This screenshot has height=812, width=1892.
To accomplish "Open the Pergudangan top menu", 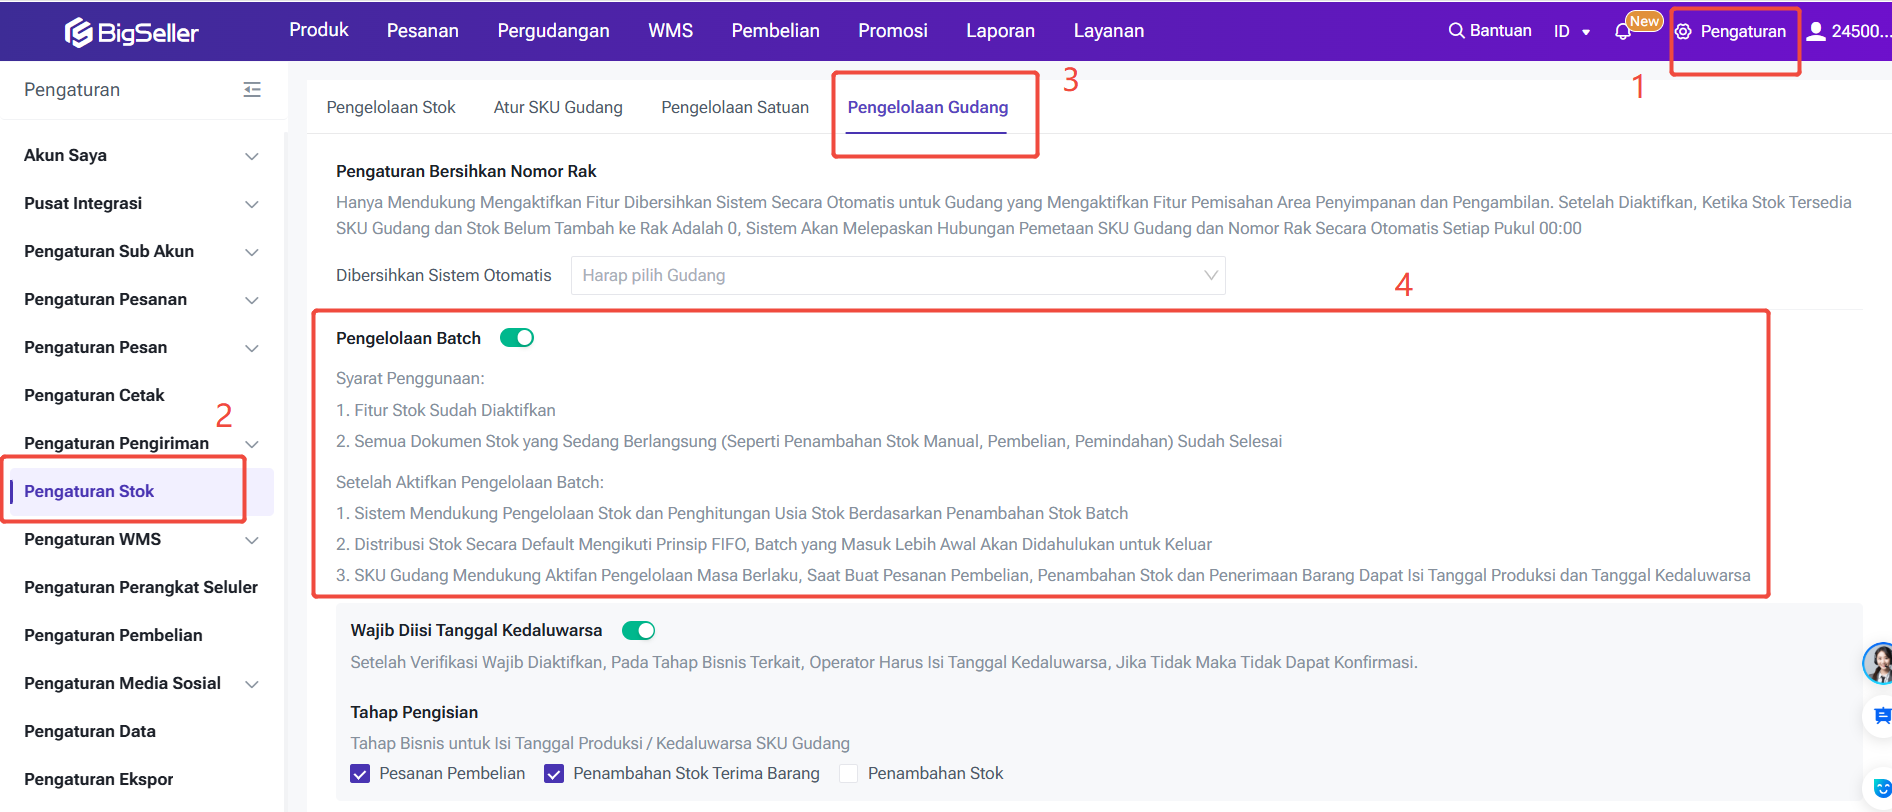I will (x=553, y=31).
